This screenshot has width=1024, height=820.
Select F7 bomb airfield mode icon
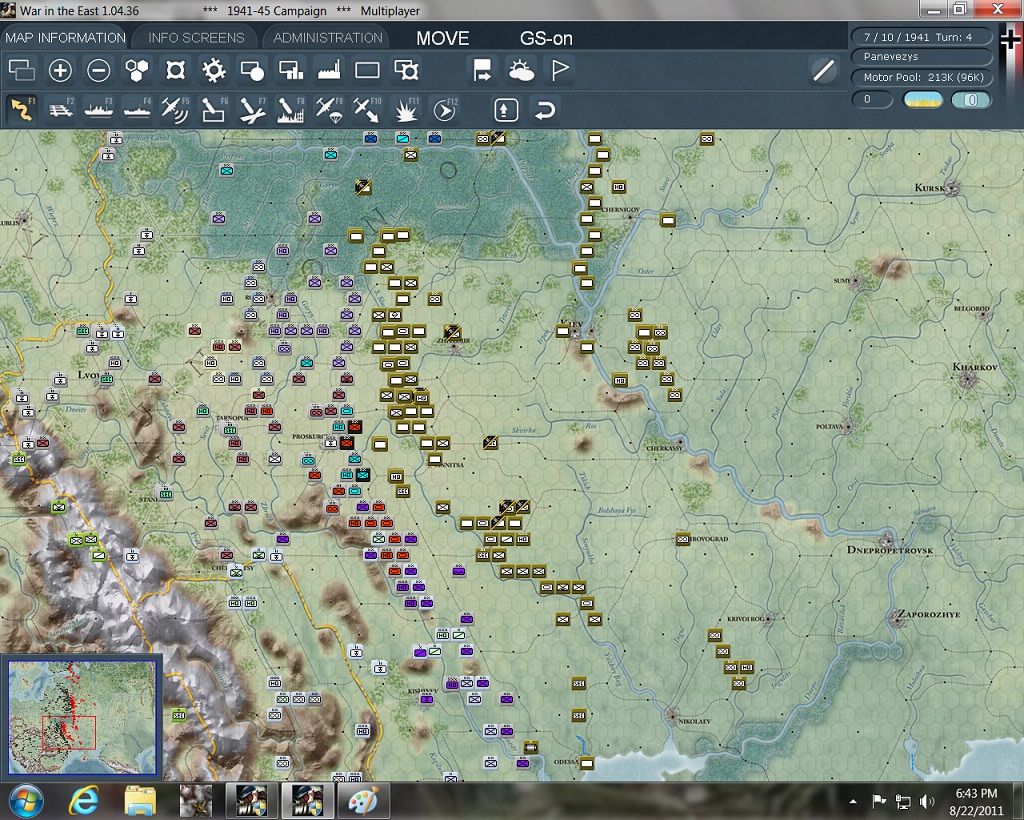(252, 109)
